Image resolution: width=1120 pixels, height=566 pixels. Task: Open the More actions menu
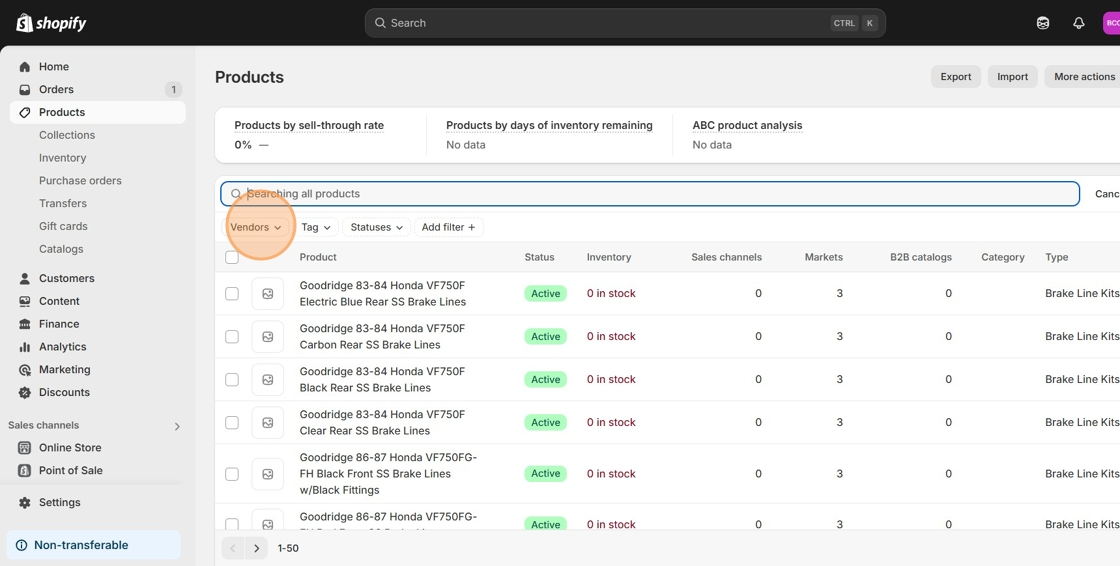tap(1084, 76)
